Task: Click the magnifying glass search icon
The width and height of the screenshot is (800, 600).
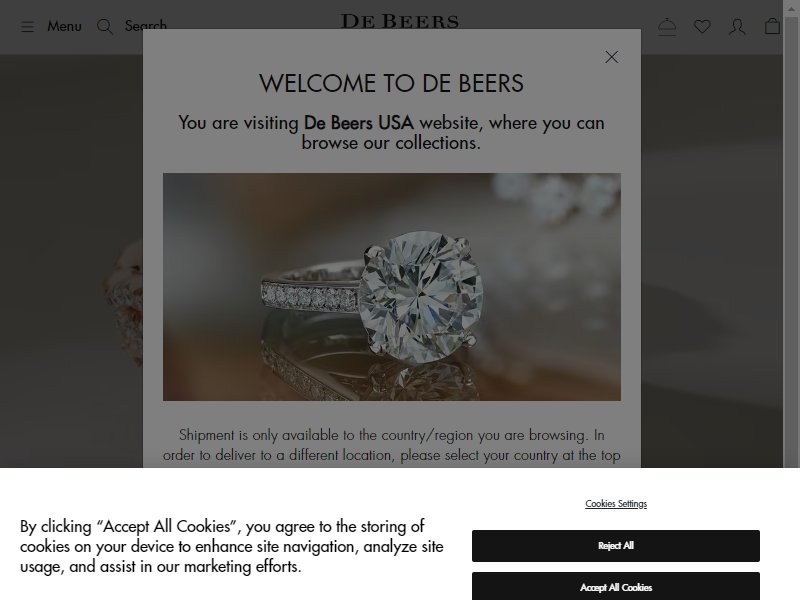Action: (x=105, y=27)
